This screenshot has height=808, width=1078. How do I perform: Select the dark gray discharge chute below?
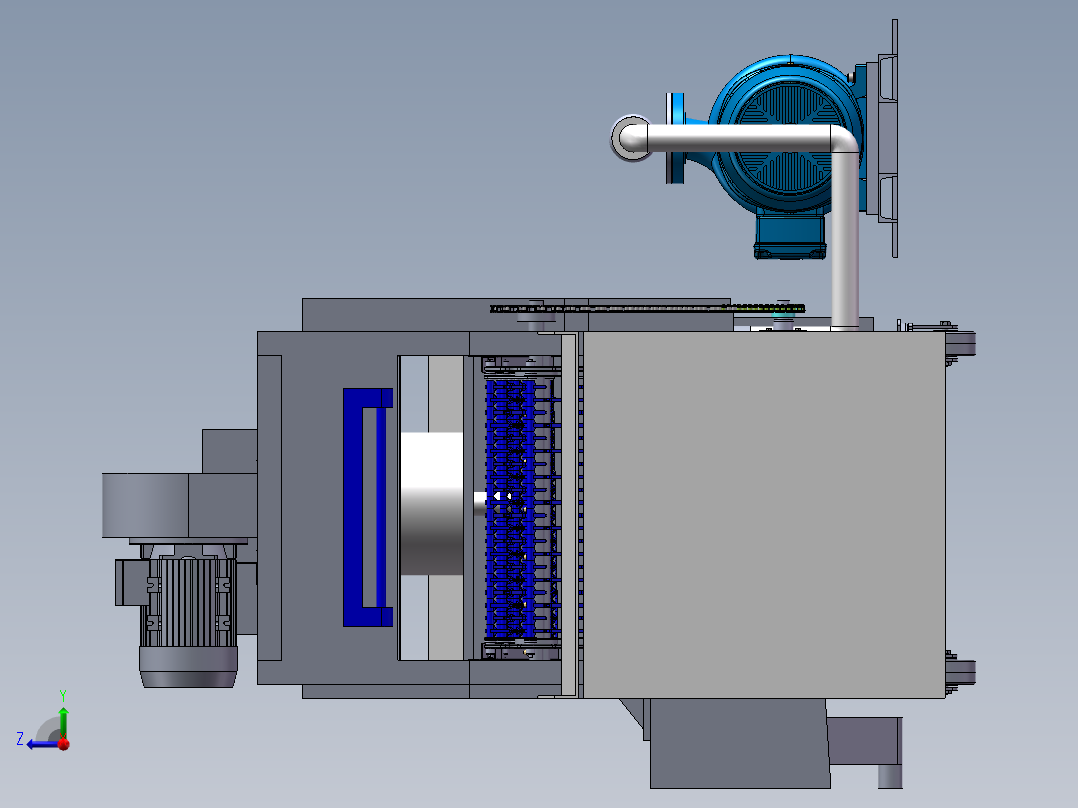739,743
